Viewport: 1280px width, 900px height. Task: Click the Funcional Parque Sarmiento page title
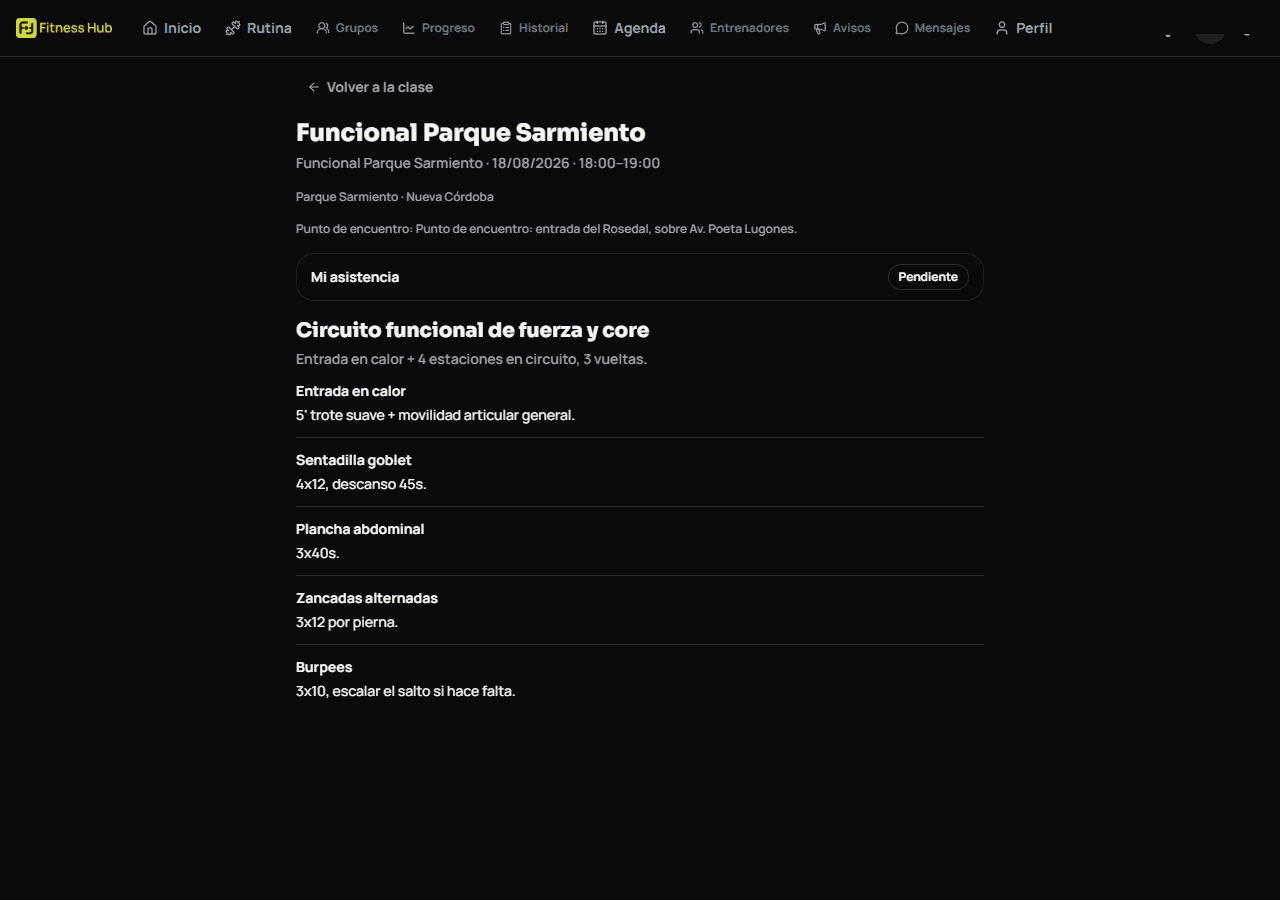(471, 132)
